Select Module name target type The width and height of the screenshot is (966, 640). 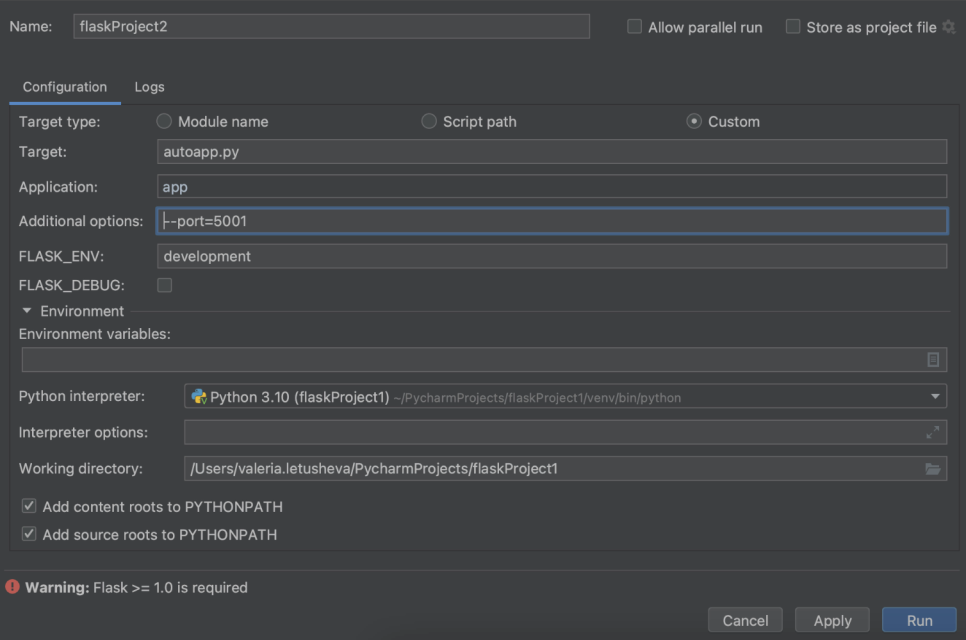pos(164,121)
